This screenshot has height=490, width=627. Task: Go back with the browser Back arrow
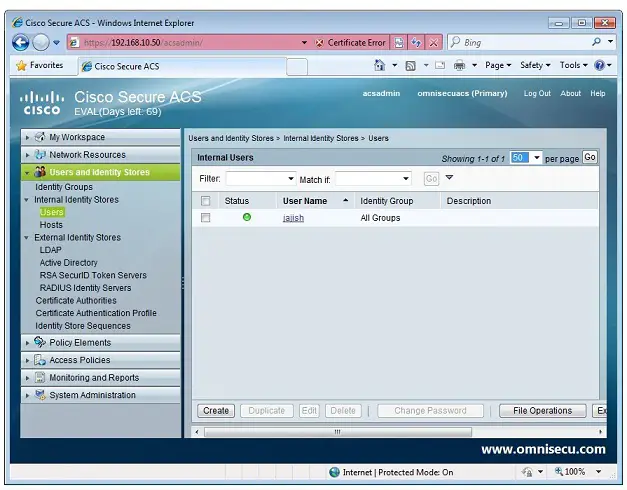coord(20,42)
